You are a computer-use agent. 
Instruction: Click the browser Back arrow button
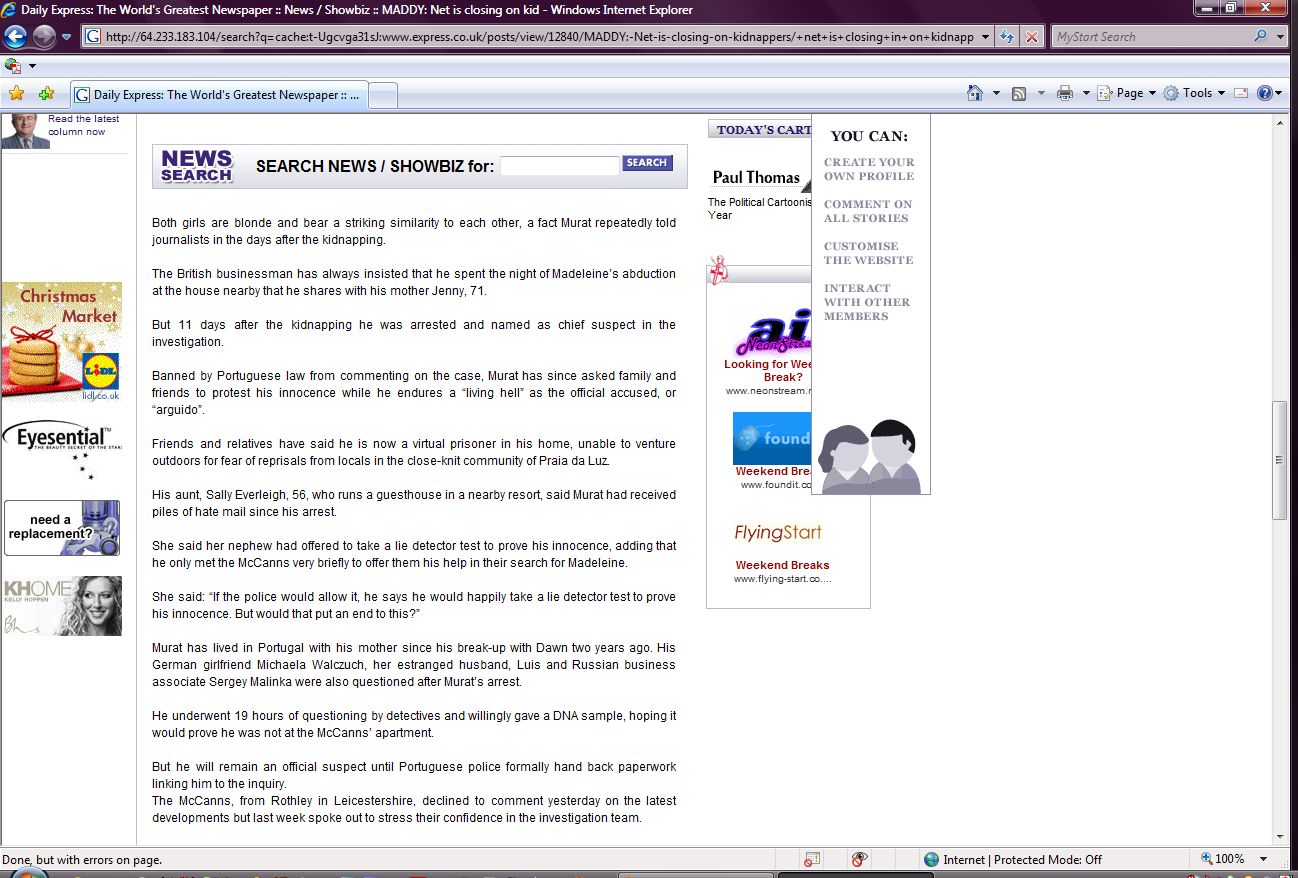(15, 37)
